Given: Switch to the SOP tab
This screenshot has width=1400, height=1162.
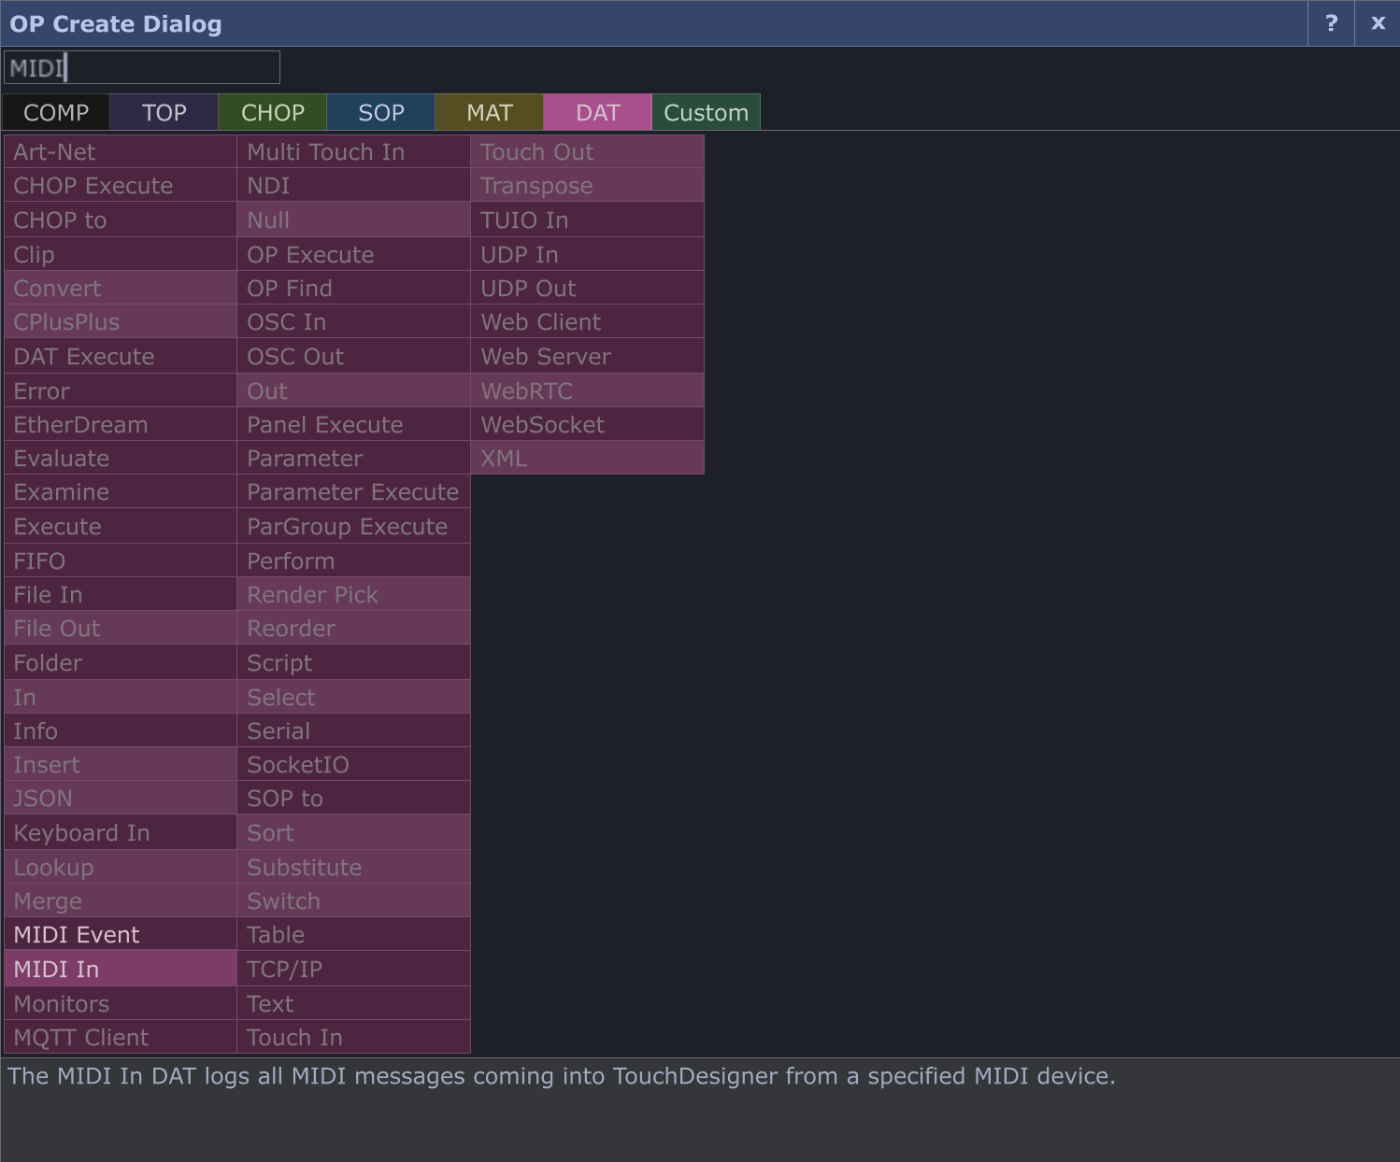Looking at the screenshot, I should click(x=381, y=112).
